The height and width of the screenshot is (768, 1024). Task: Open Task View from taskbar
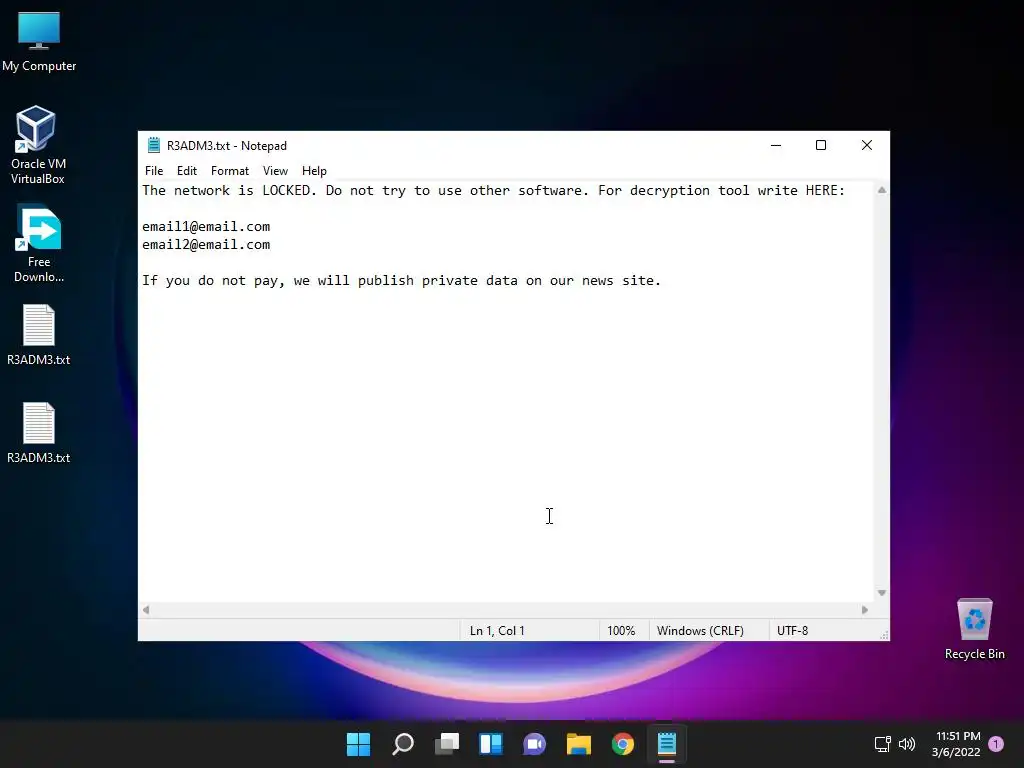click(447, 744)
